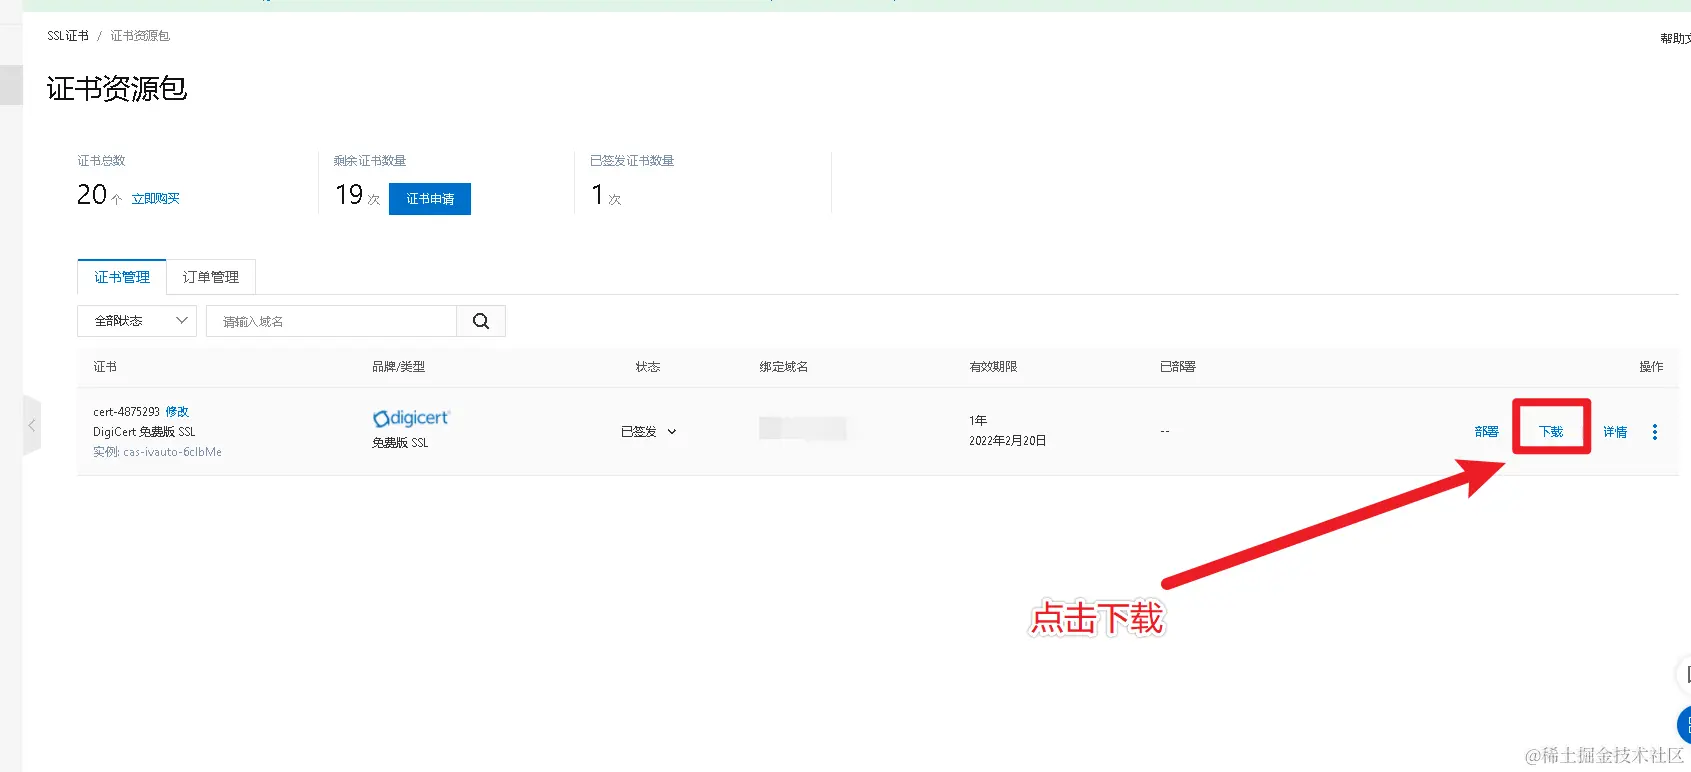Click the 证书申请 button

click(430, 199)
